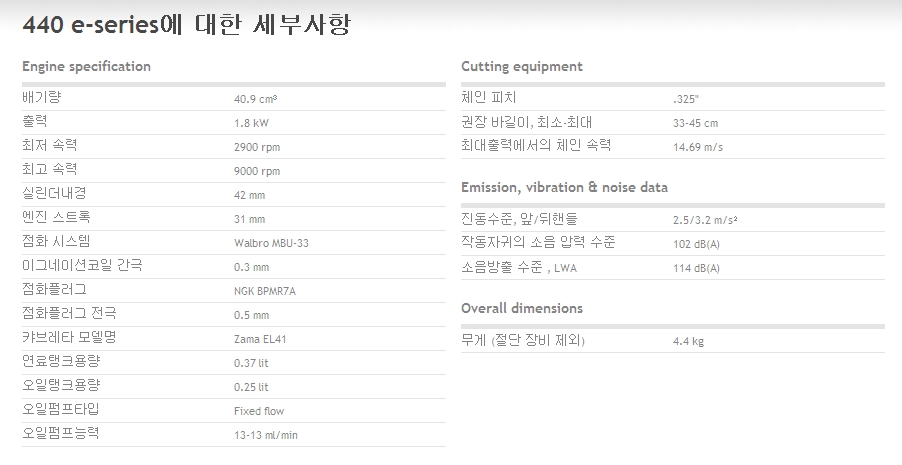Select the value '14.69 m/s'
The width and height of the screenshot is (902, 465).
(x=698, y=147)
